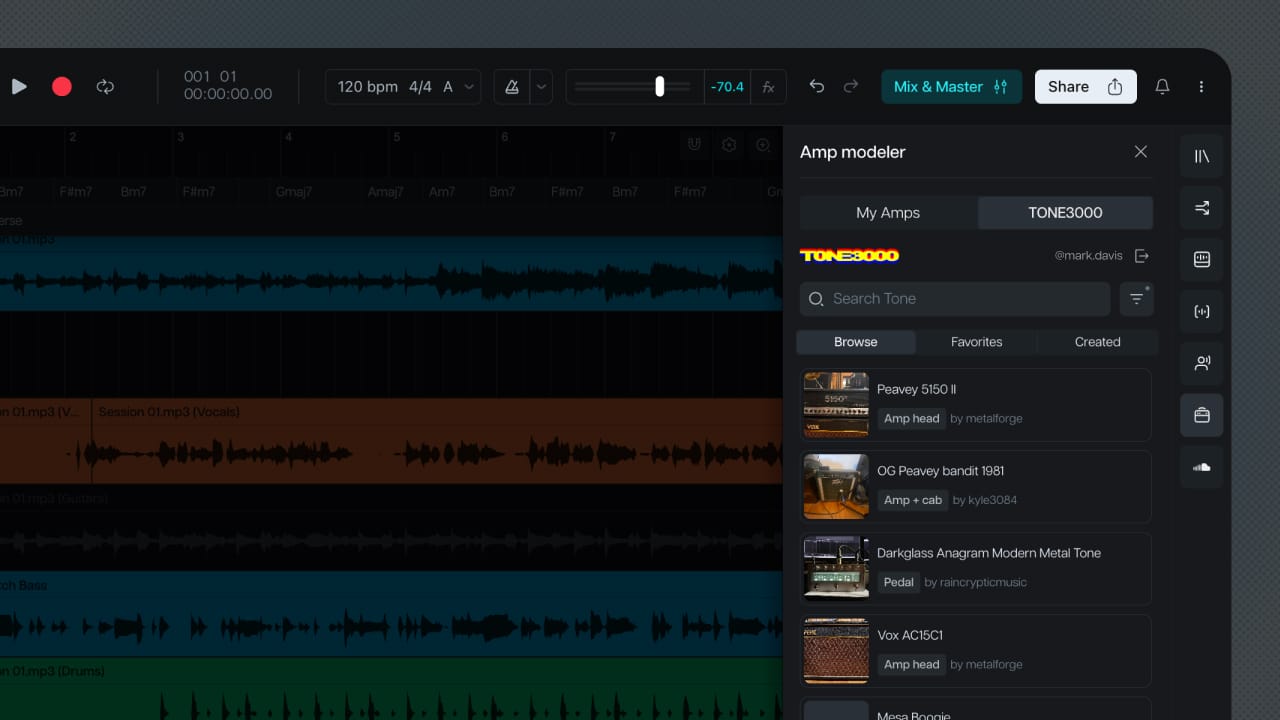This screenshot has height=720, width=1280.
Task: Open the routing arrows sidebar panel
Action: coord(1202,208)
